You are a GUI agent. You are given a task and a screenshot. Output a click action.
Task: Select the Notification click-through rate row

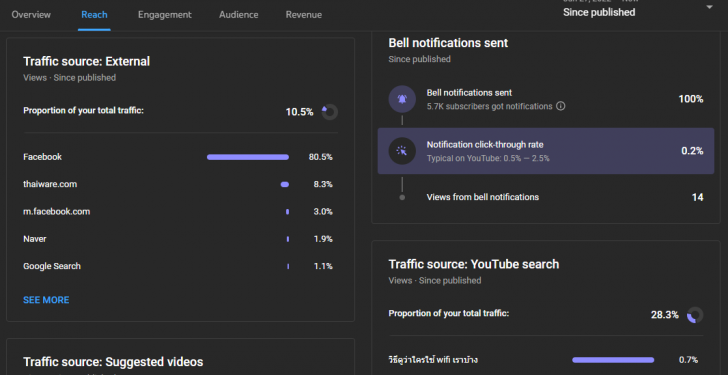pyautogui.click(x=546, y=151)
